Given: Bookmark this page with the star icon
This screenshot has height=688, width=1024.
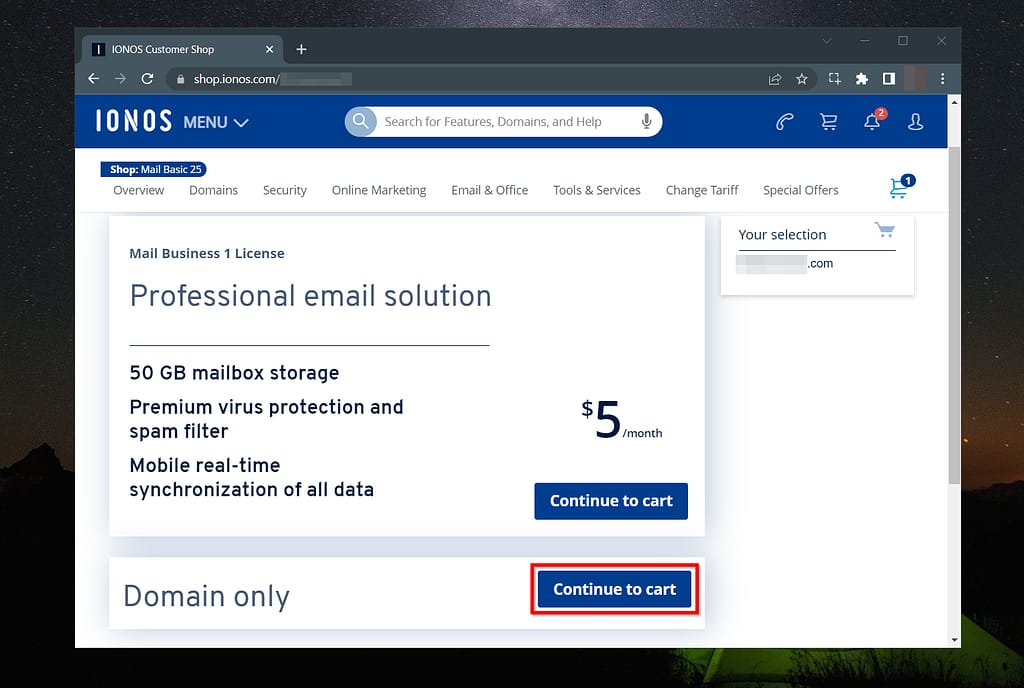Looking at the screenshot, I should pyautogui.click(x=802, y=79).
